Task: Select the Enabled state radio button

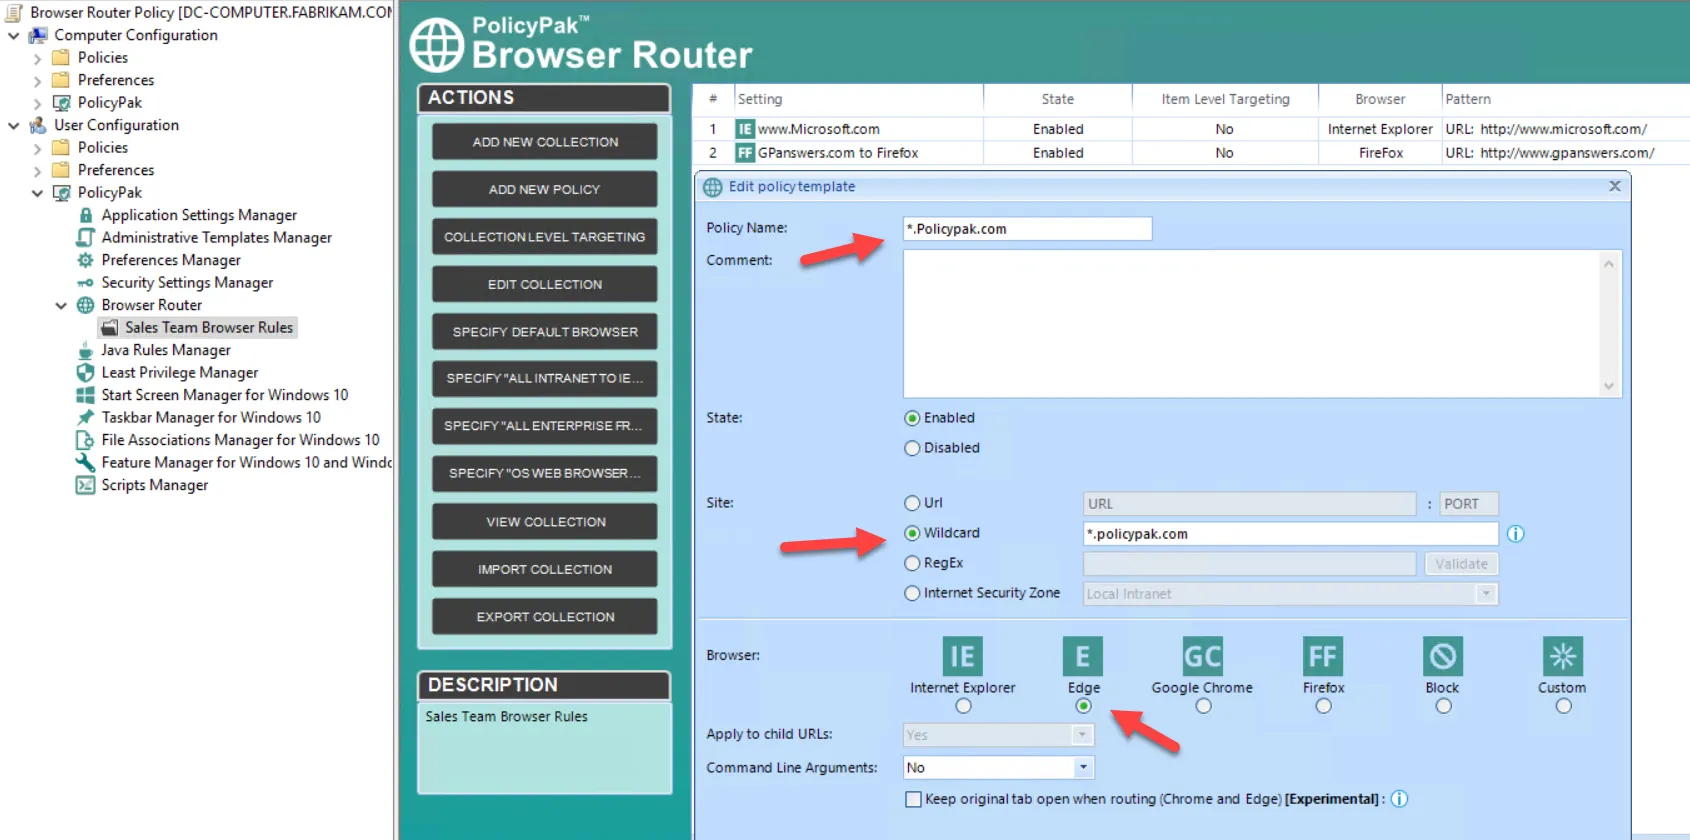Action: click(912, 418)
